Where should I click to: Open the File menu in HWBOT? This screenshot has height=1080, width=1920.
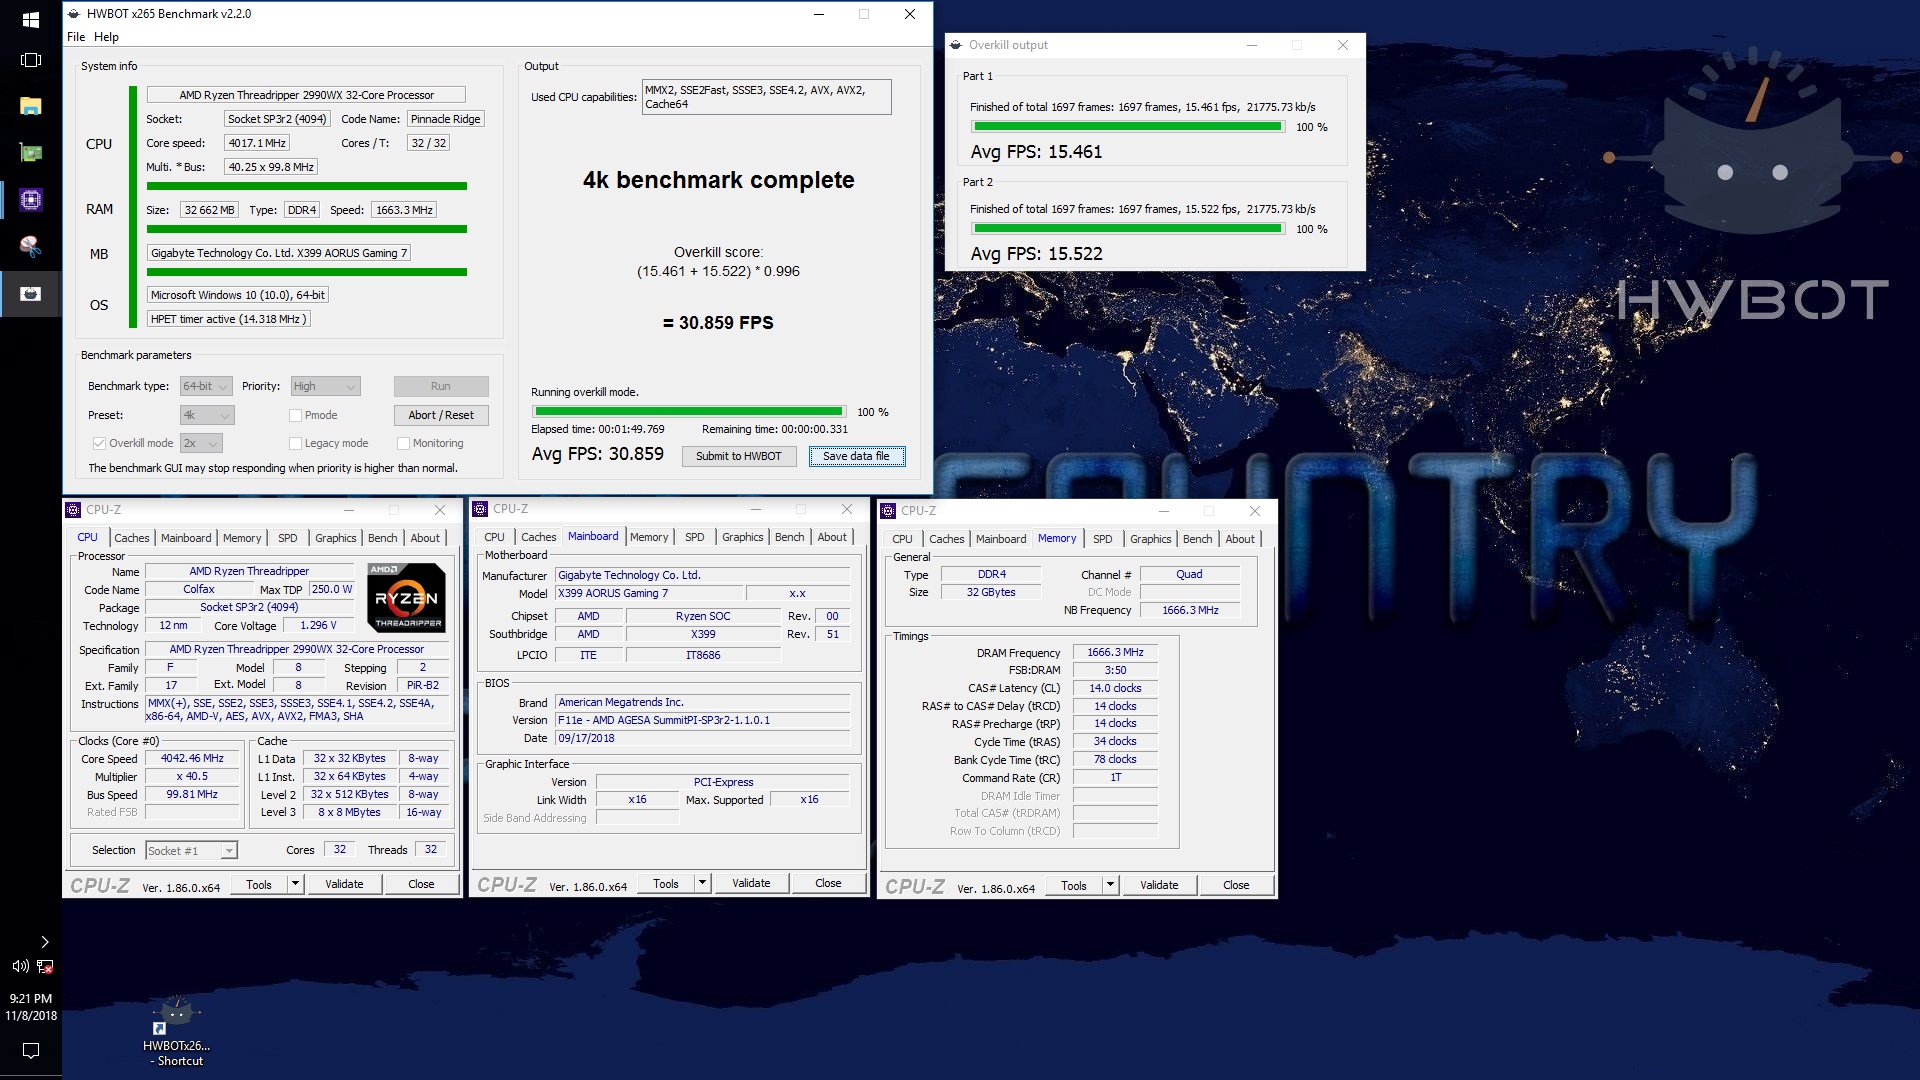click(x=76, y=37)
